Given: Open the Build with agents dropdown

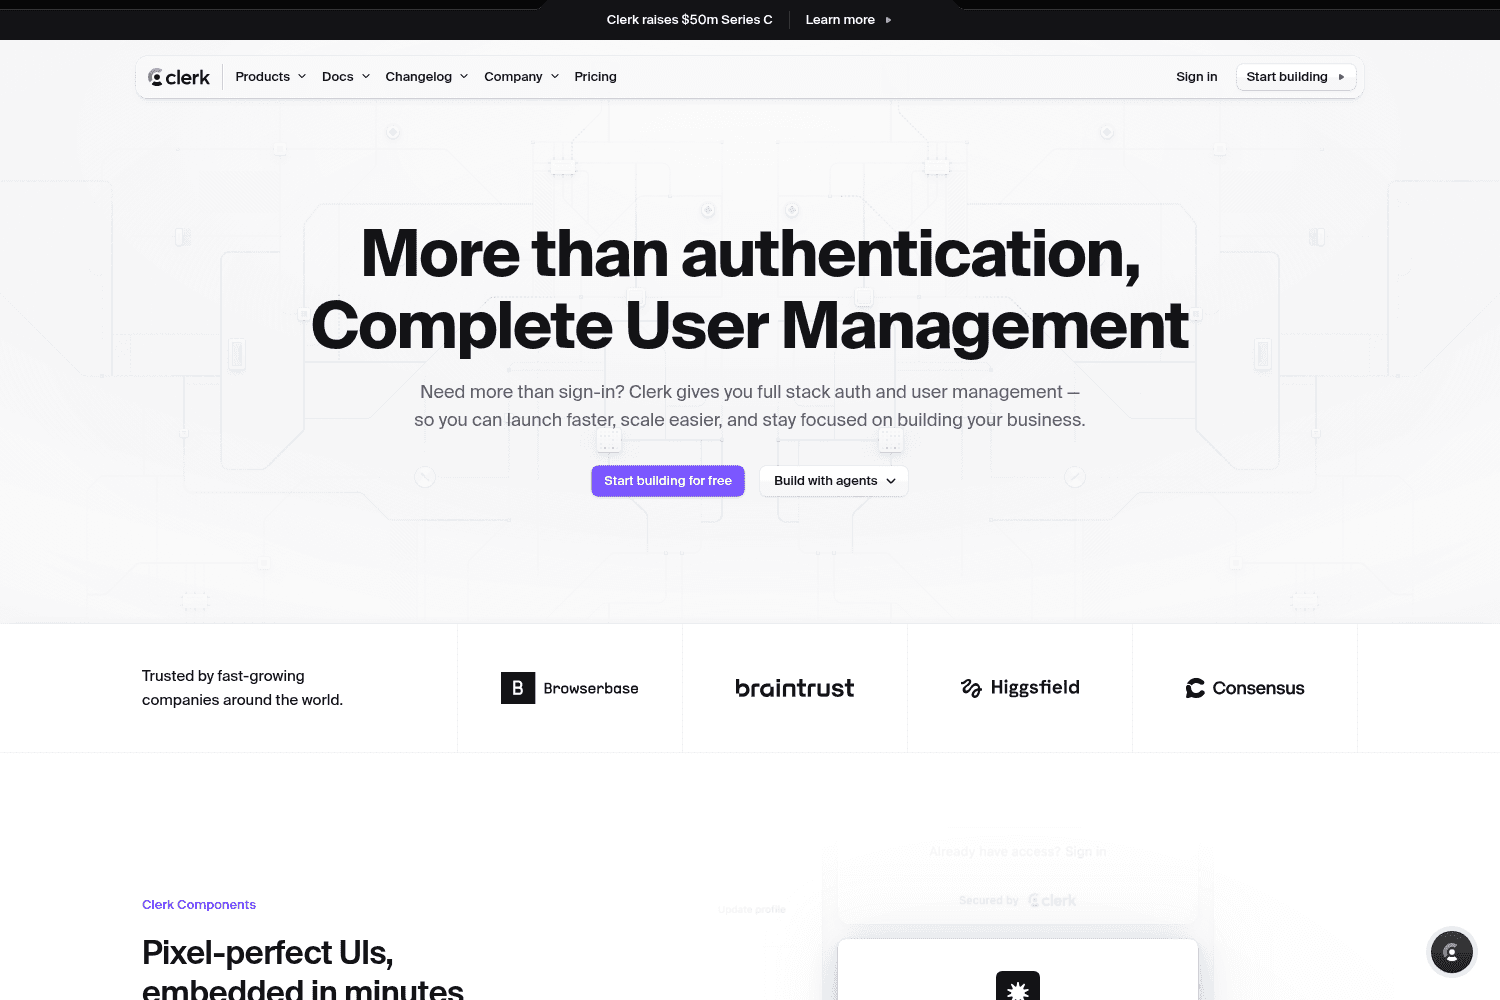Looking at the screenshot, I should 834,481.
